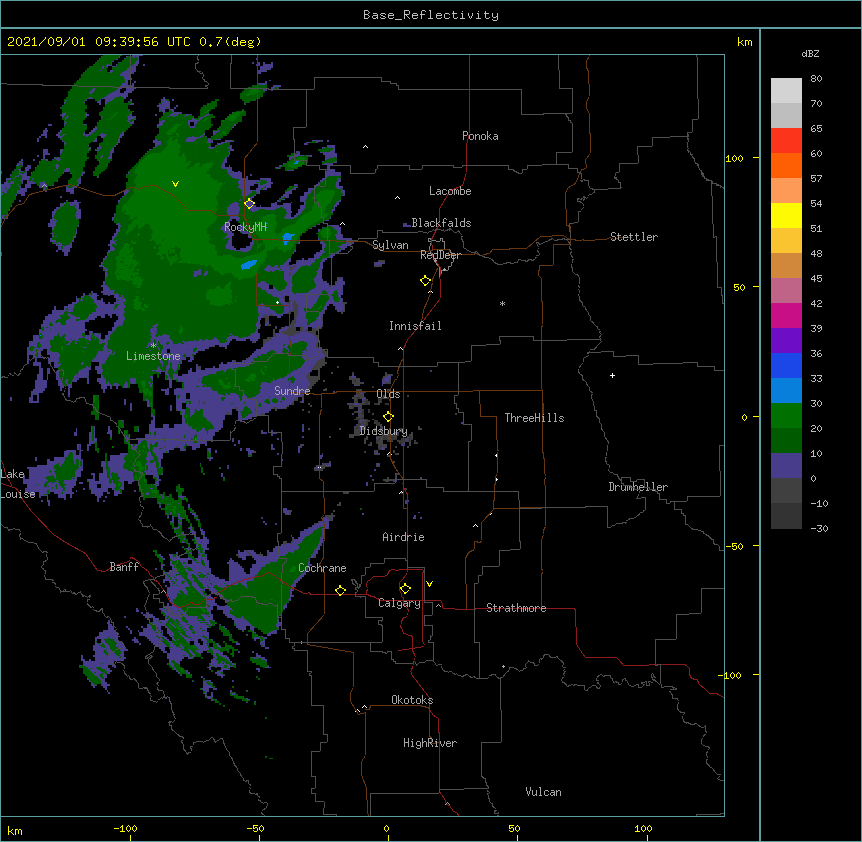Click the Olds town label

tap(388, 394)
